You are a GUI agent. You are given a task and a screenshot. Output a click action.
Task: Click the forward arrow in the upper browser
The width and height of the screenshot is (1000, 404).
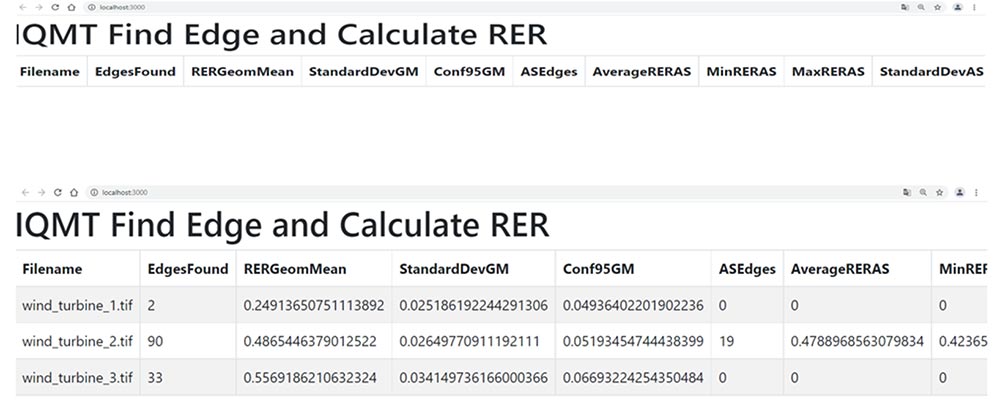click(40, 7)
